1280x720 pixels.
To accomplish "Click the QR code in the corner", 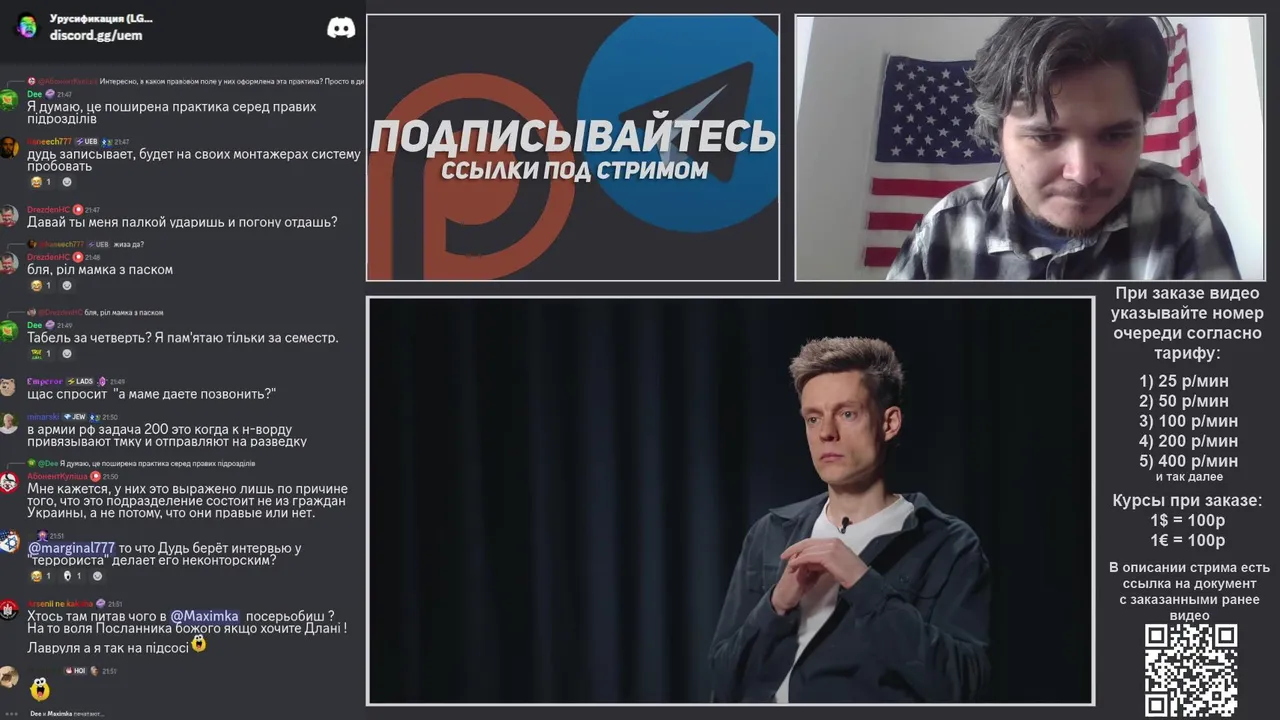I will click(x=1190, y=670).
